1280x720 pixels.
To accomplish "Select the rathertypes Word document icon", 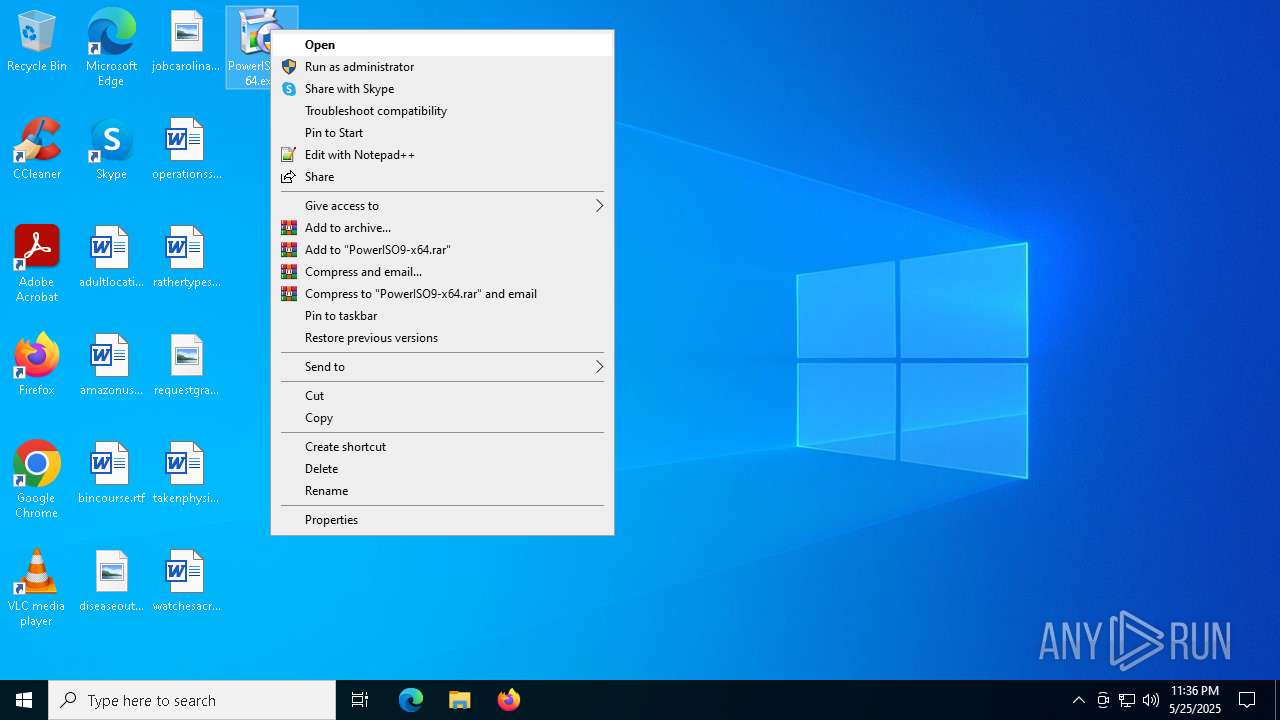I will coord(186,258).
